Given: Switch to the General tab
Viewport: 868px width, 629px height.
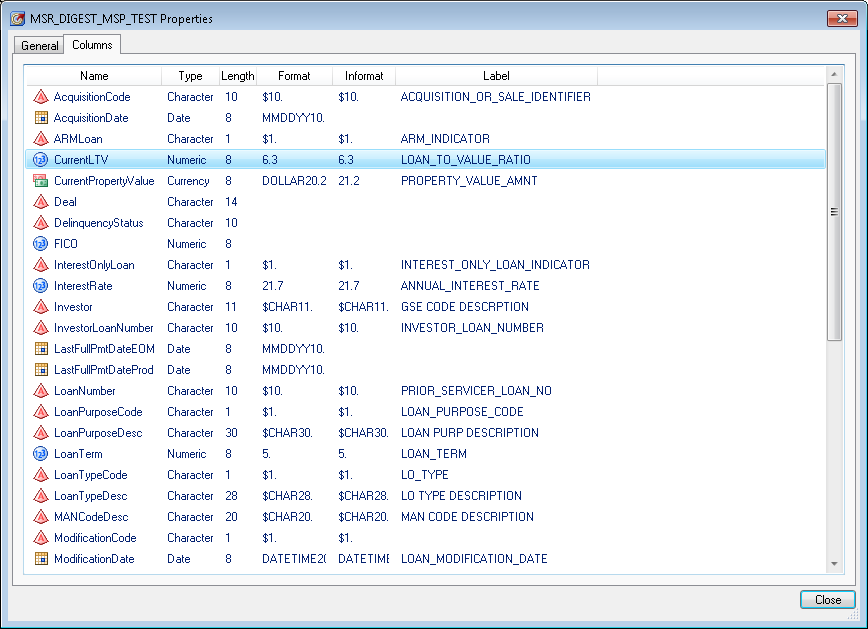Looking at the screenshot, I should pos(38,45).
